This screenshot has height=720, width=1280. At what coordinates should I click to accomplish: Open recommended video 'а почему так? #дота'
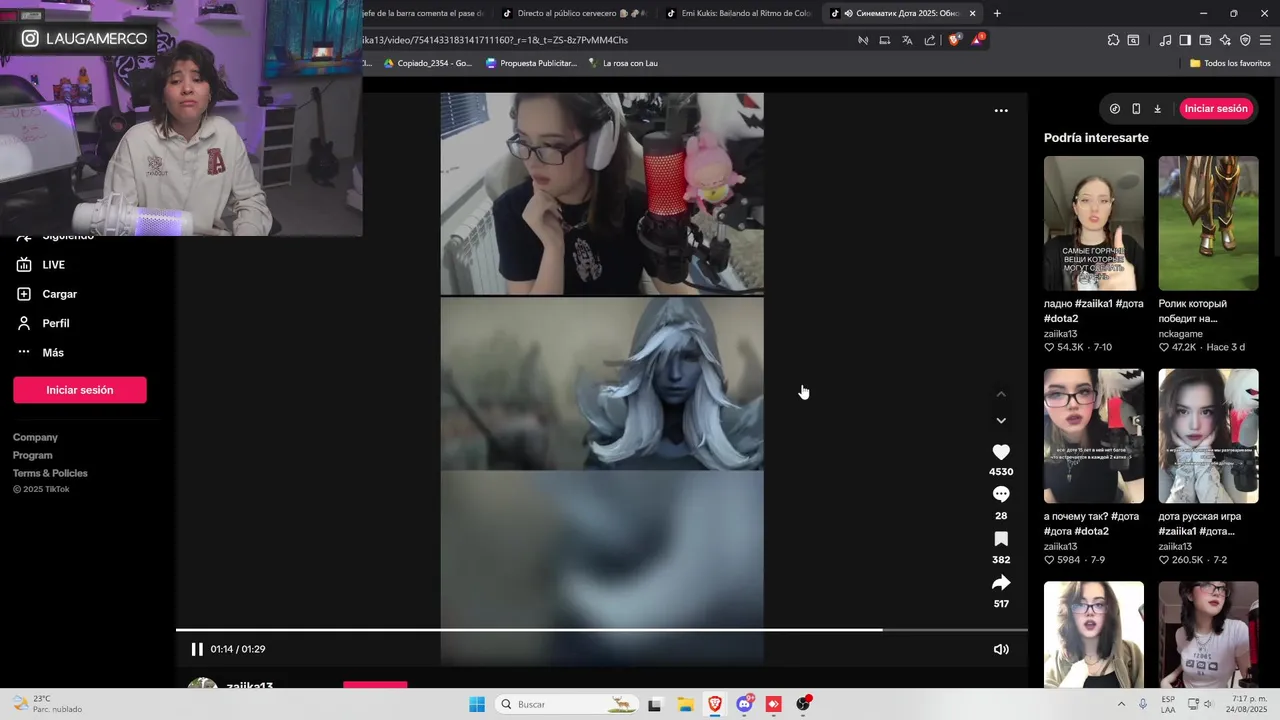[x=1094, y=436]
